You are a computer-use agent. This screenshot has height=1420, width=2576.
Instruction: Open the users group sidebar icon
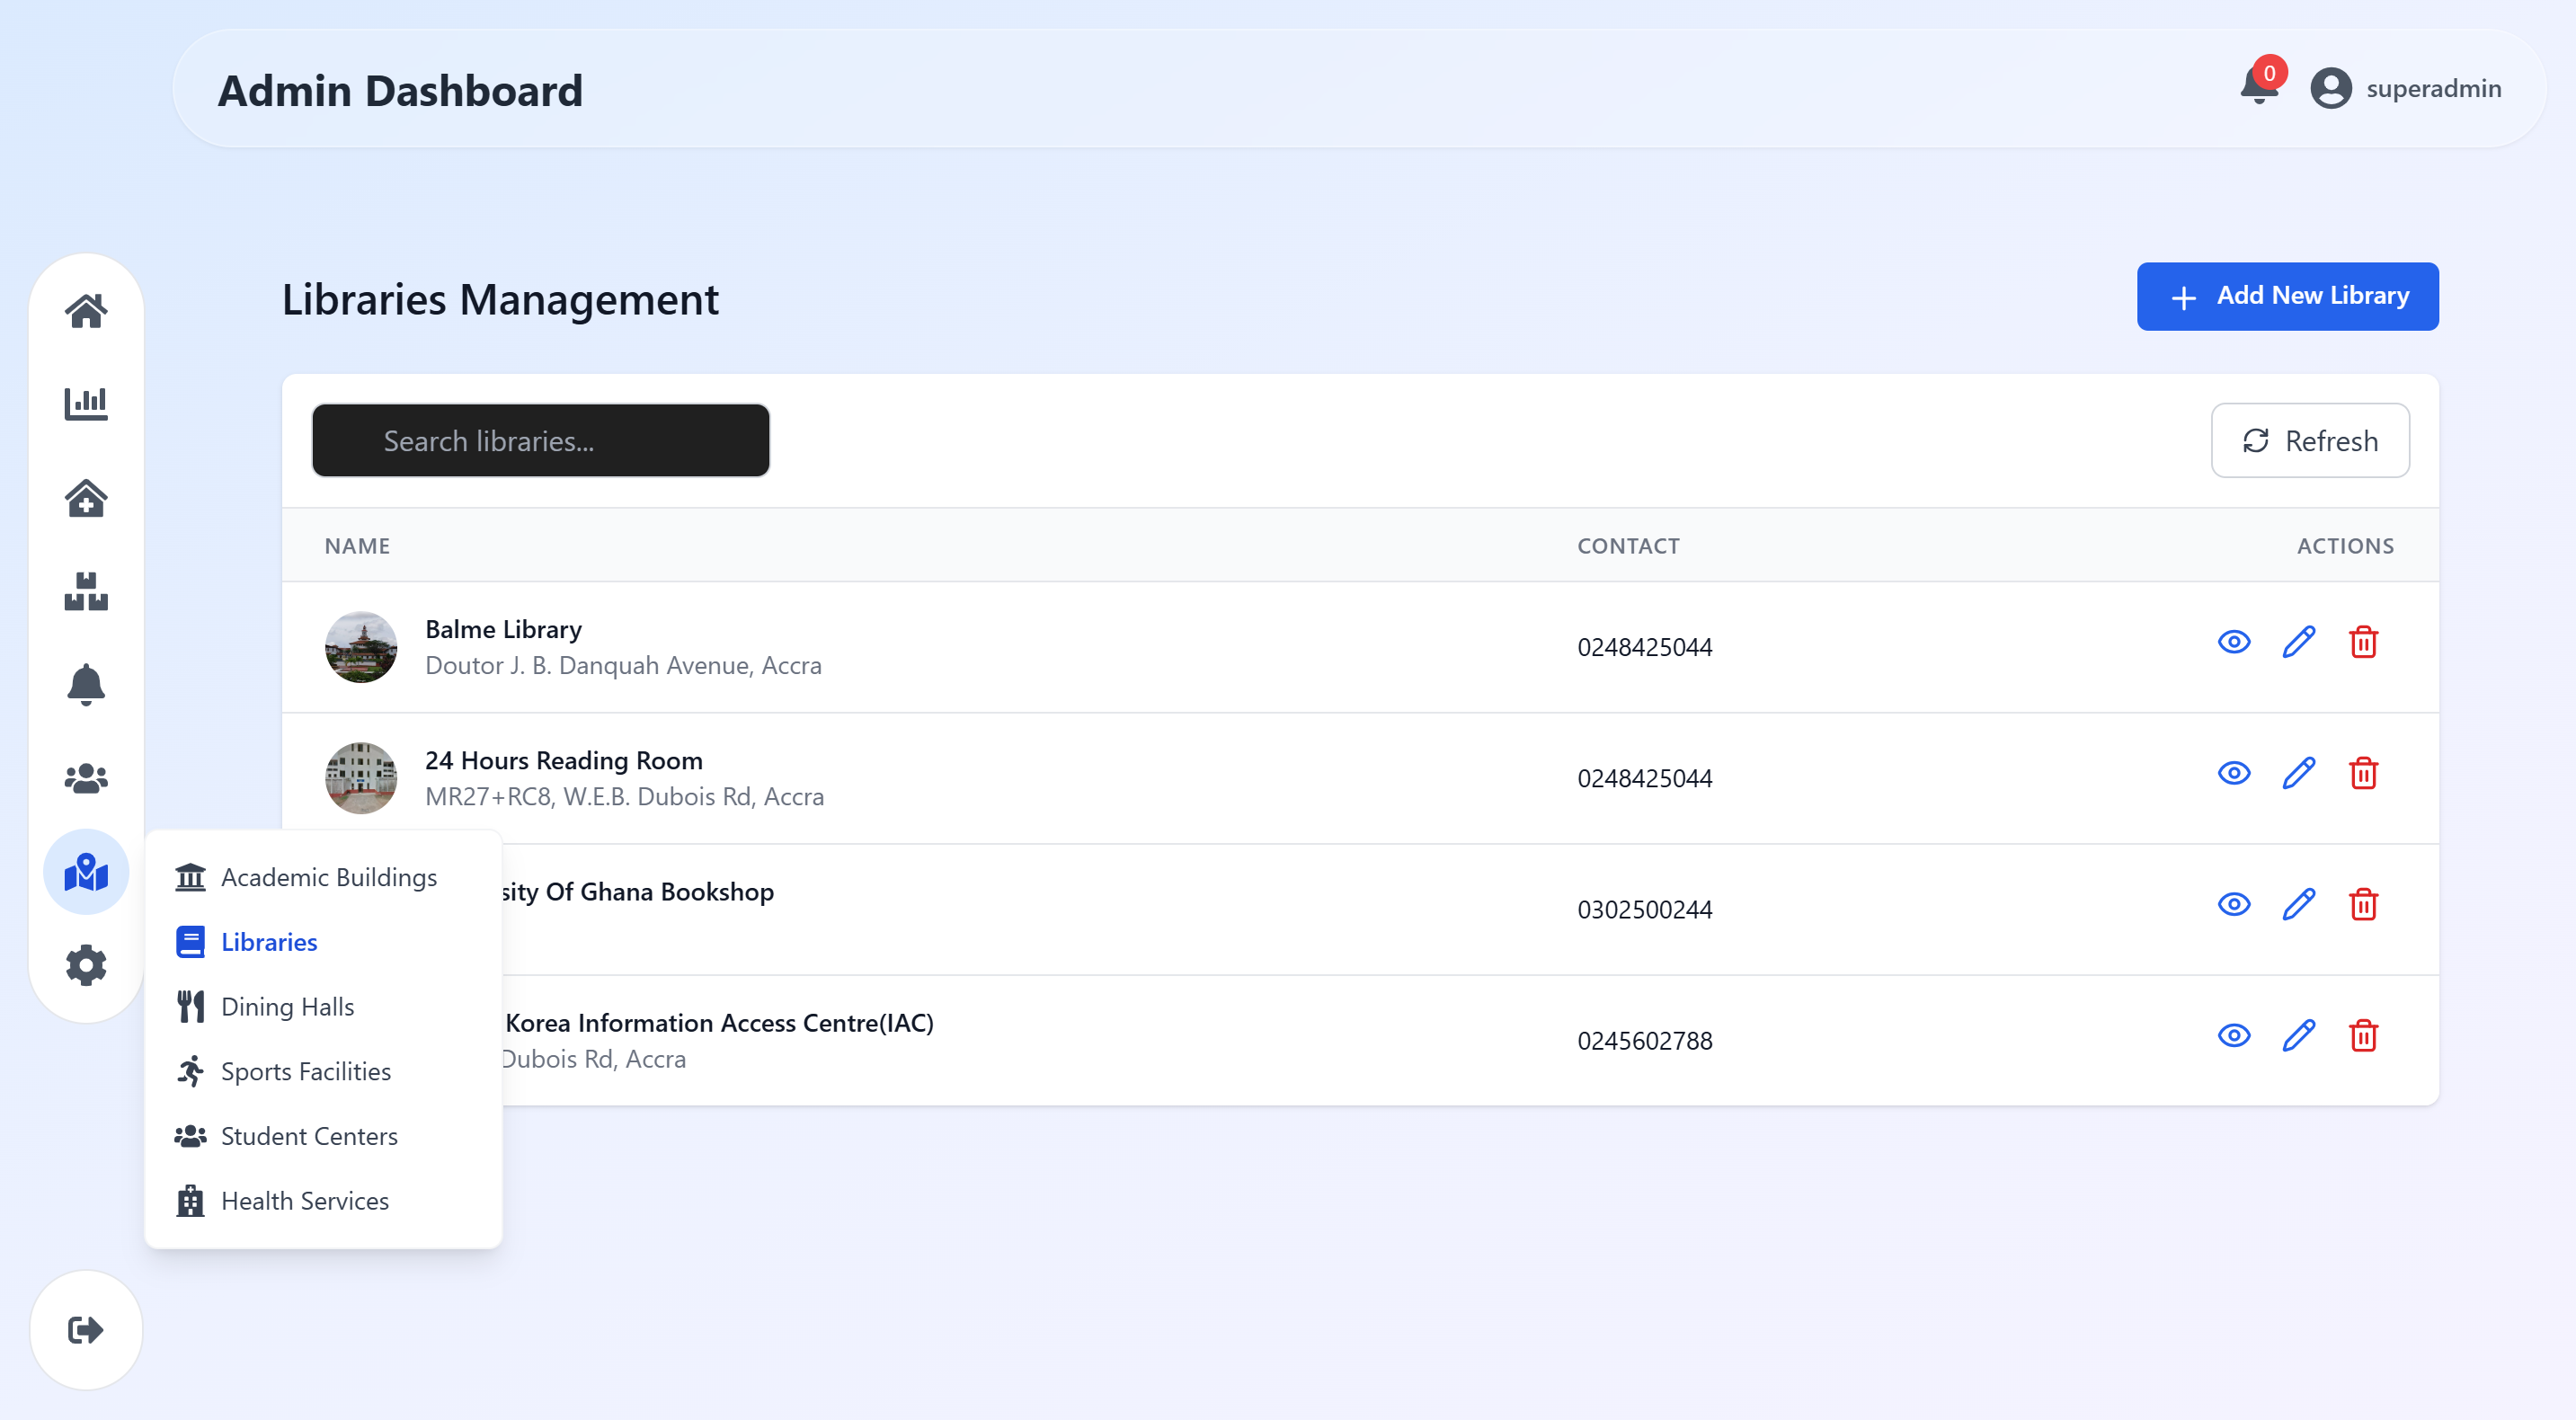coord(86,778)
